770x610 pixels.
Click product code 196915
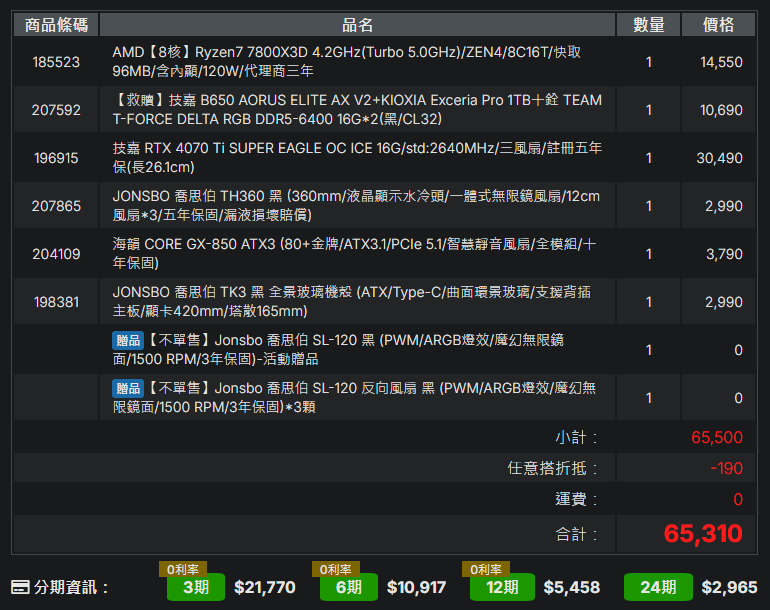pos(56,158)
